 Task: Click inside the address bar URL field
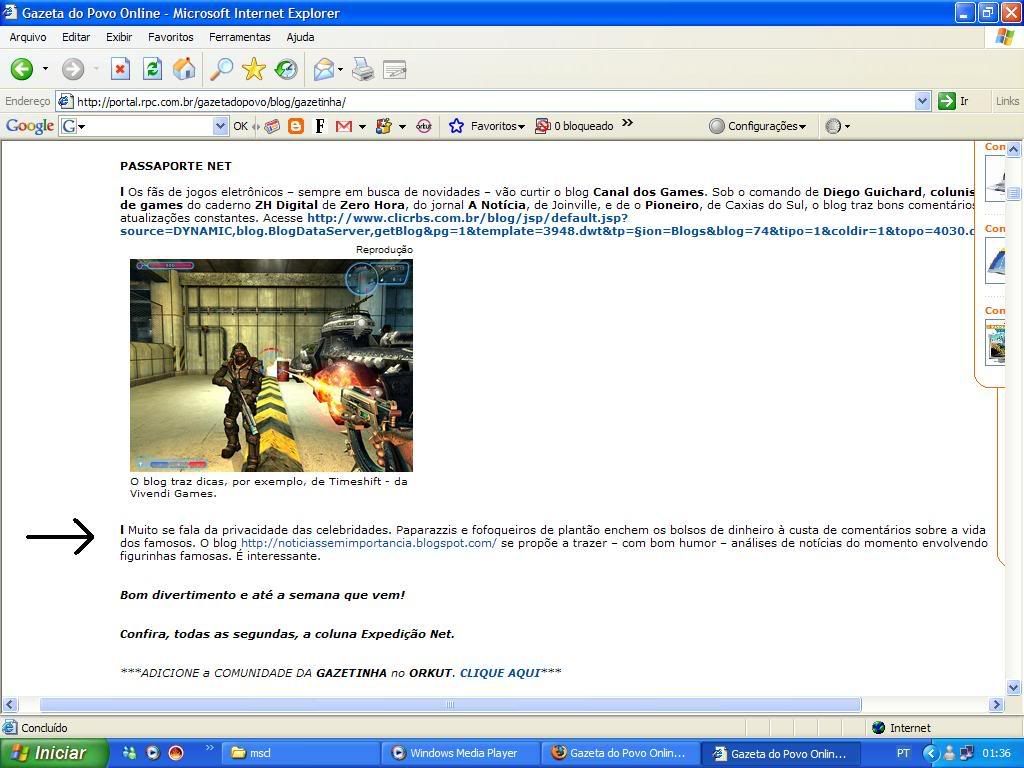493,101
